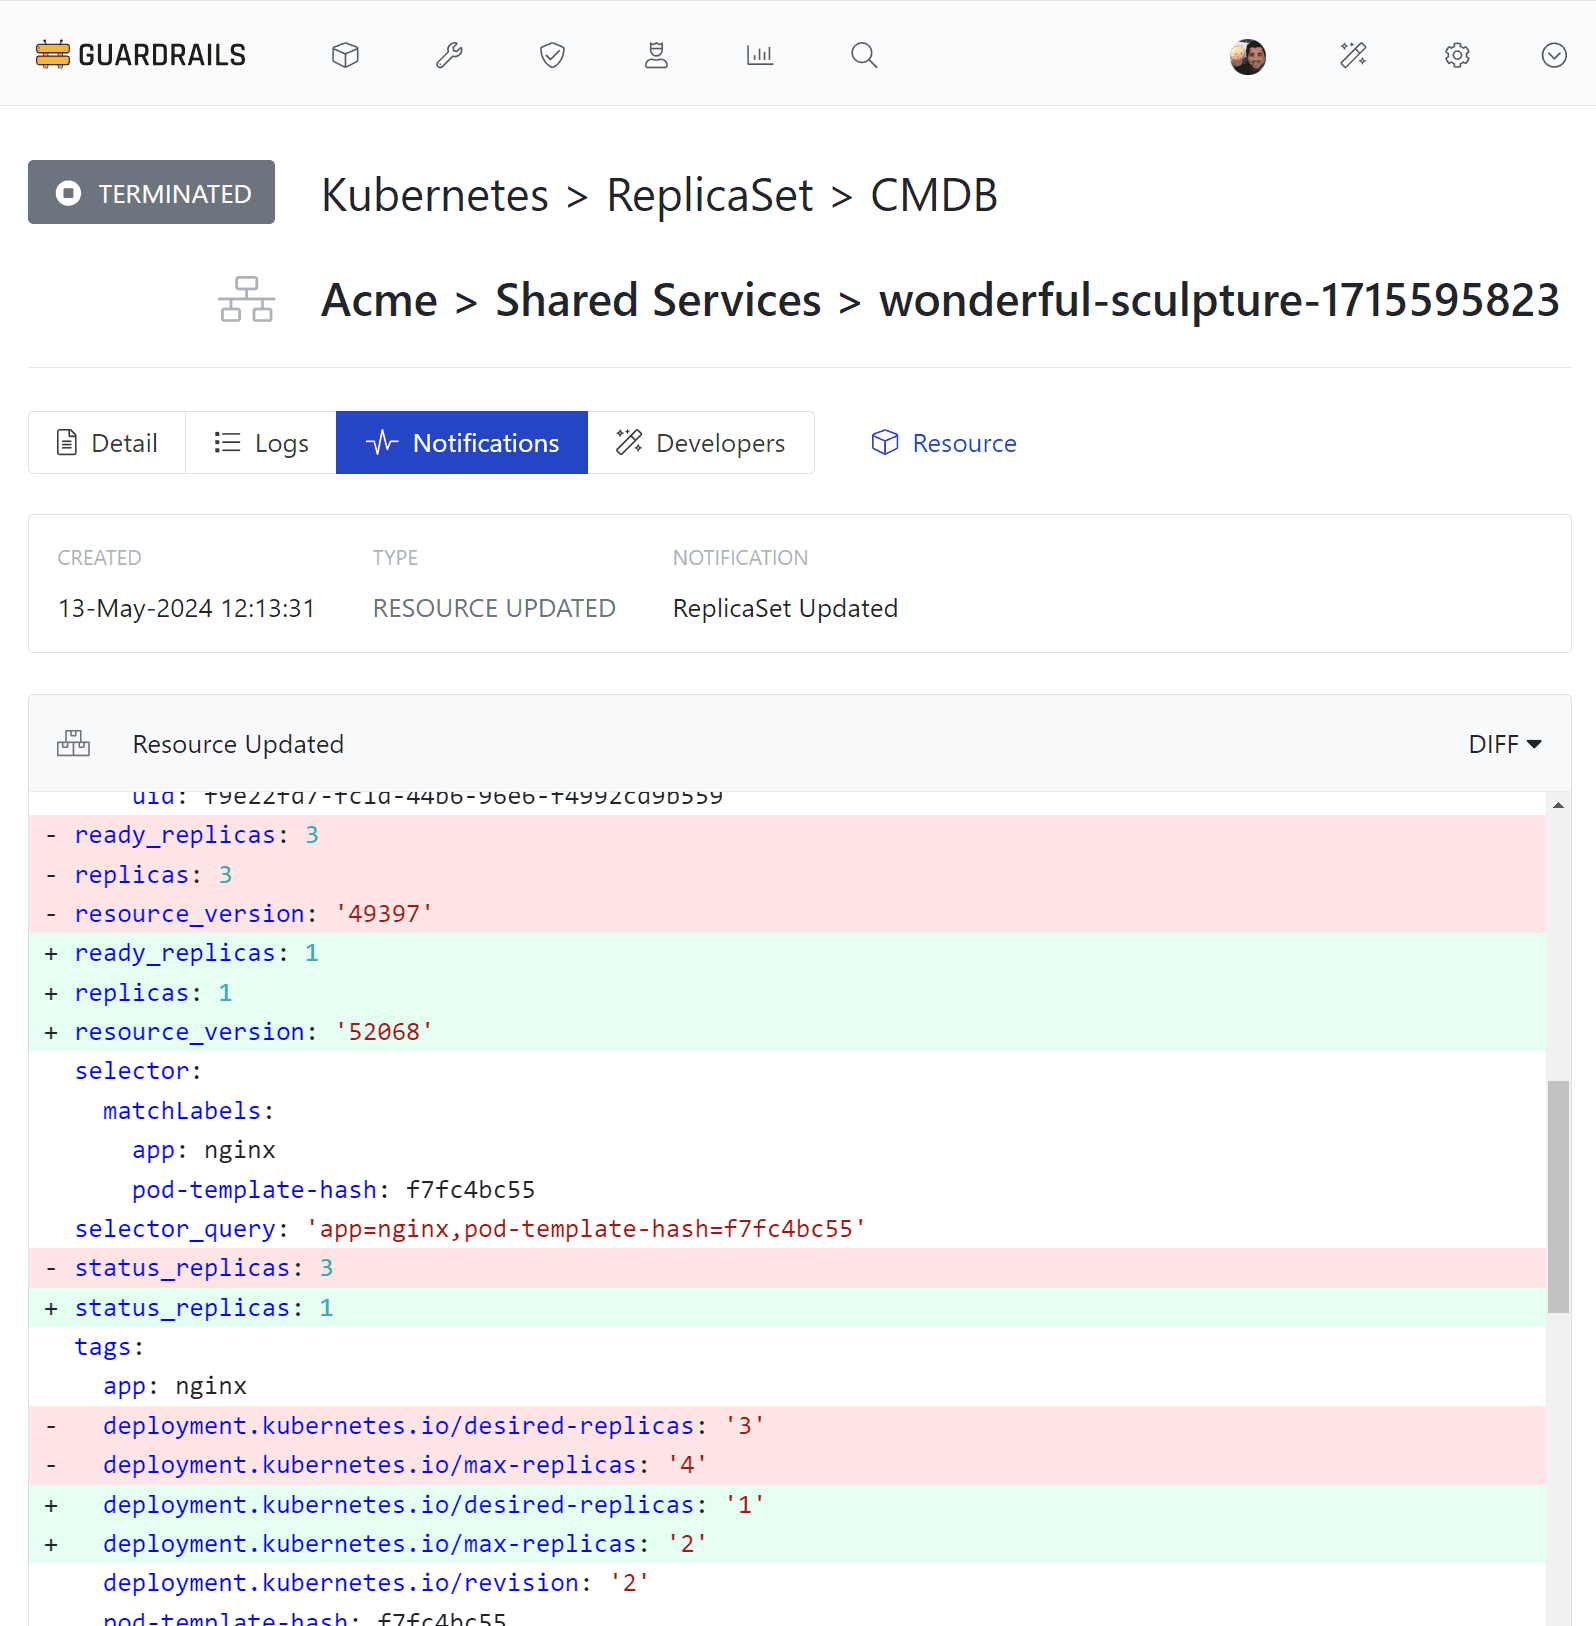Open the settings gear icon
The width and height of the screenshot is (1596, 1626).
(x=1457, y=55)
